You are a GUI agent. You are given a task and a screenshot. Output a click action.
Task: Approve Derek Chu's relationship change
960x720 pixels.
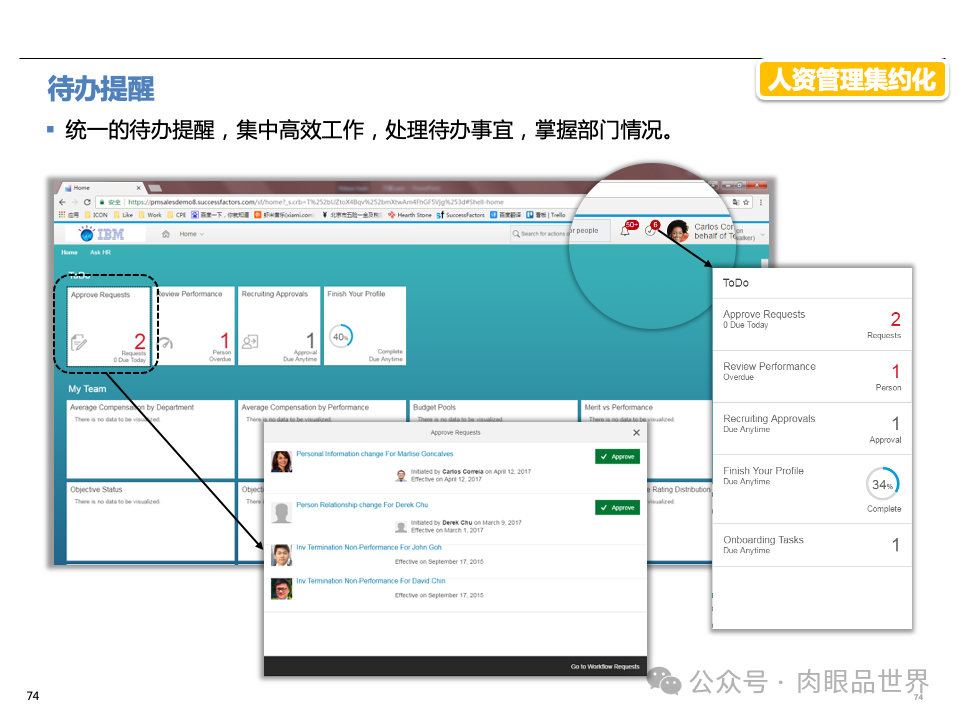pos(617,508)
